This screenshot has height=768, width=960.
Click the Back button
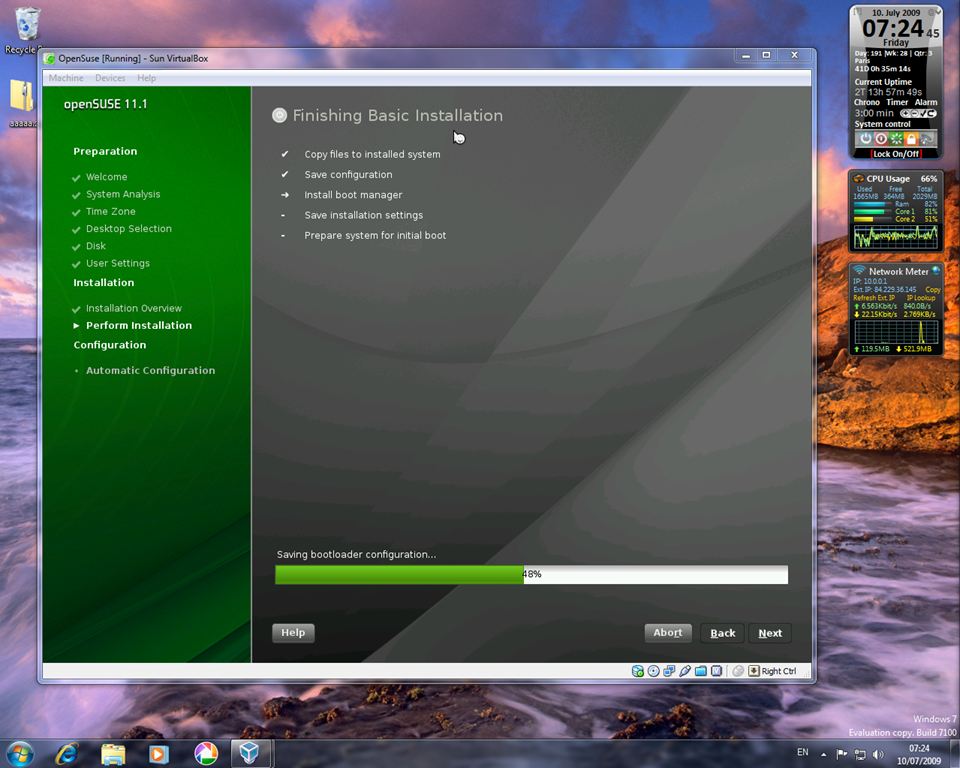(x=722, y=633)
